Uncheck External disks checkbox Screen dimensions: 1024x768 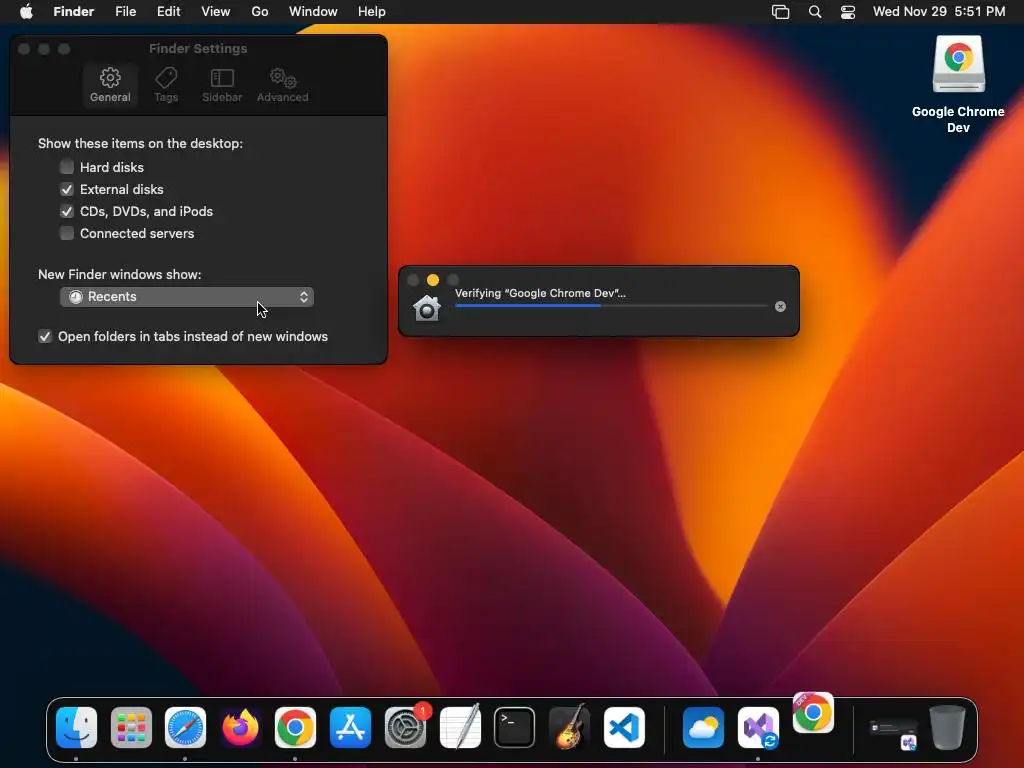[x=67, y=189]
